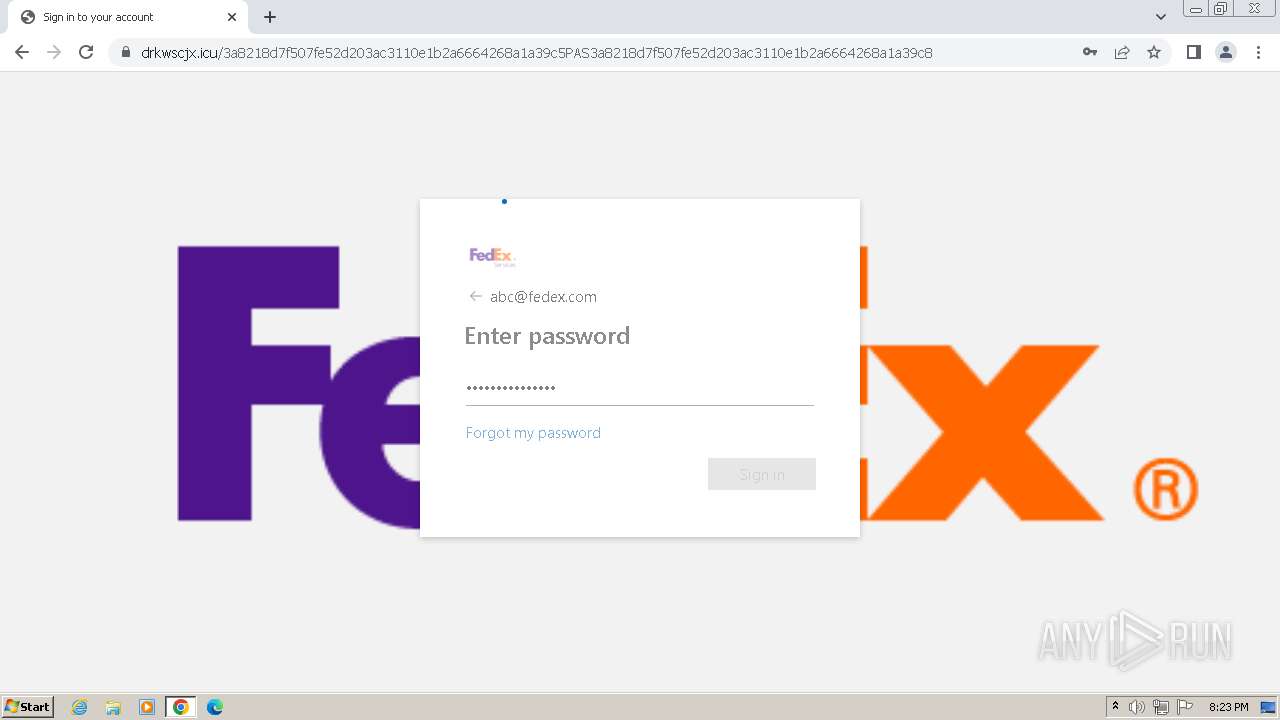This screenshot has height=720, width=1280.
Task: Show hidden system tray icons
Action: tap(1116, 707)
